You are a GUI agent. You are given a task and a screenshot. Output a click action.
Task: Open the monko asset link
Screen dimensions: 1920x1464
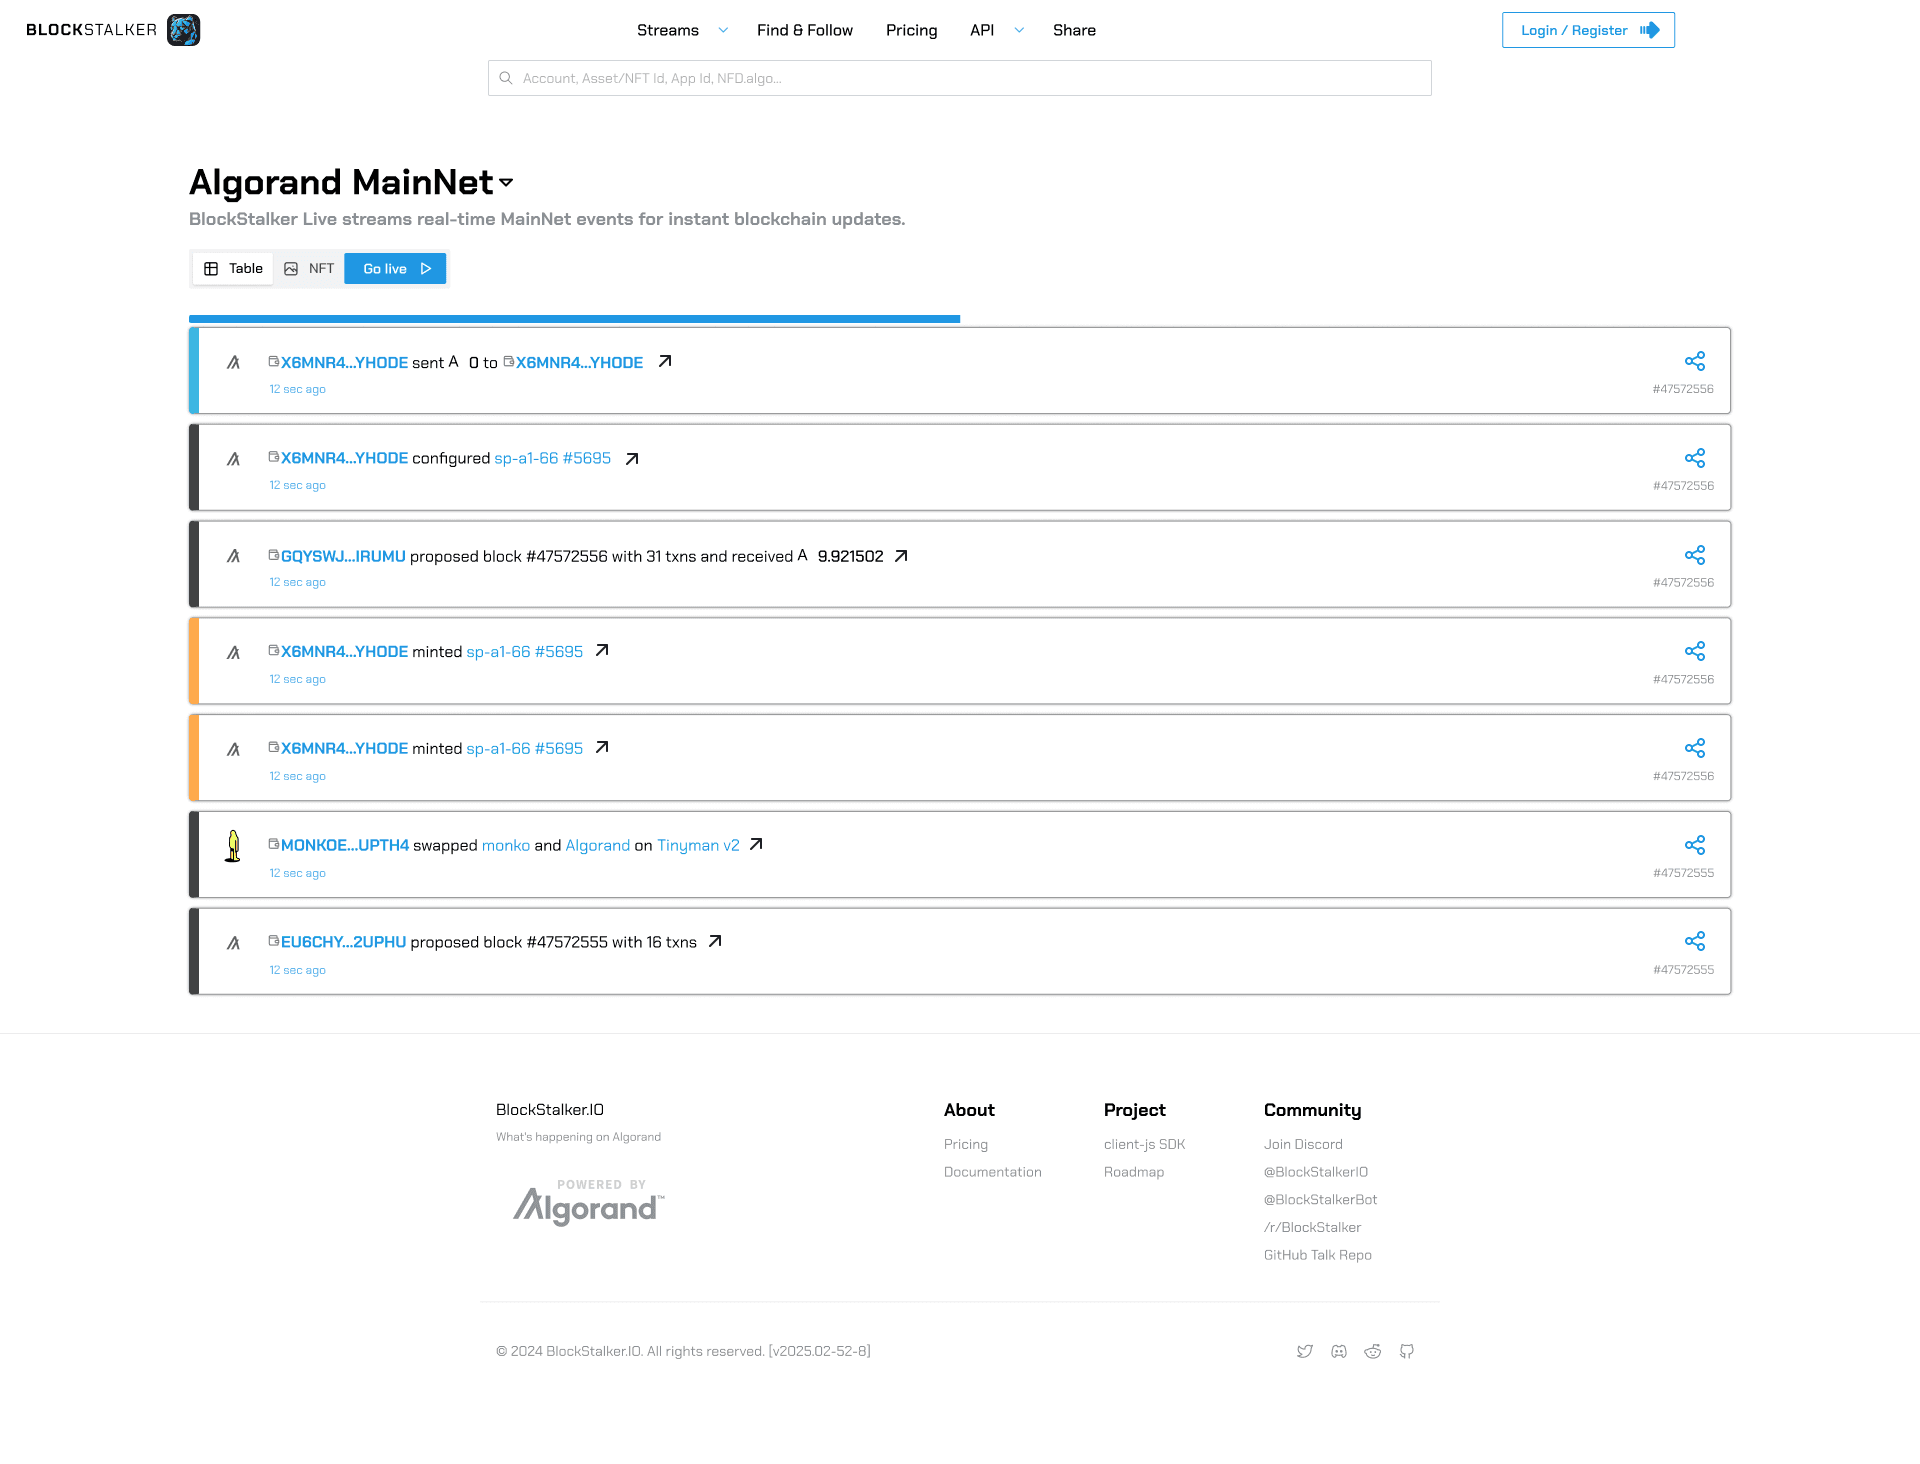coord(506,845)
